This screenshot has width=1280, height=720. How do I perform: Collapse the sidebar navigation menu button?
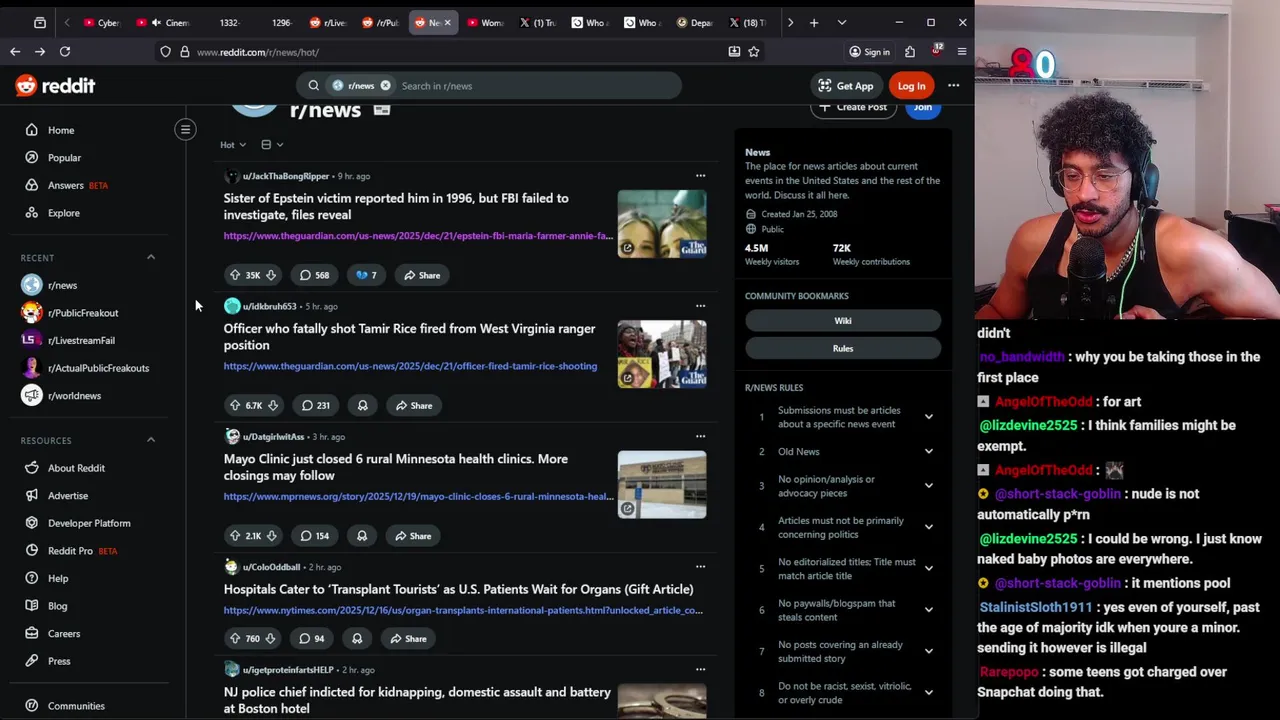pyautogui.click(x=185, y=129)
